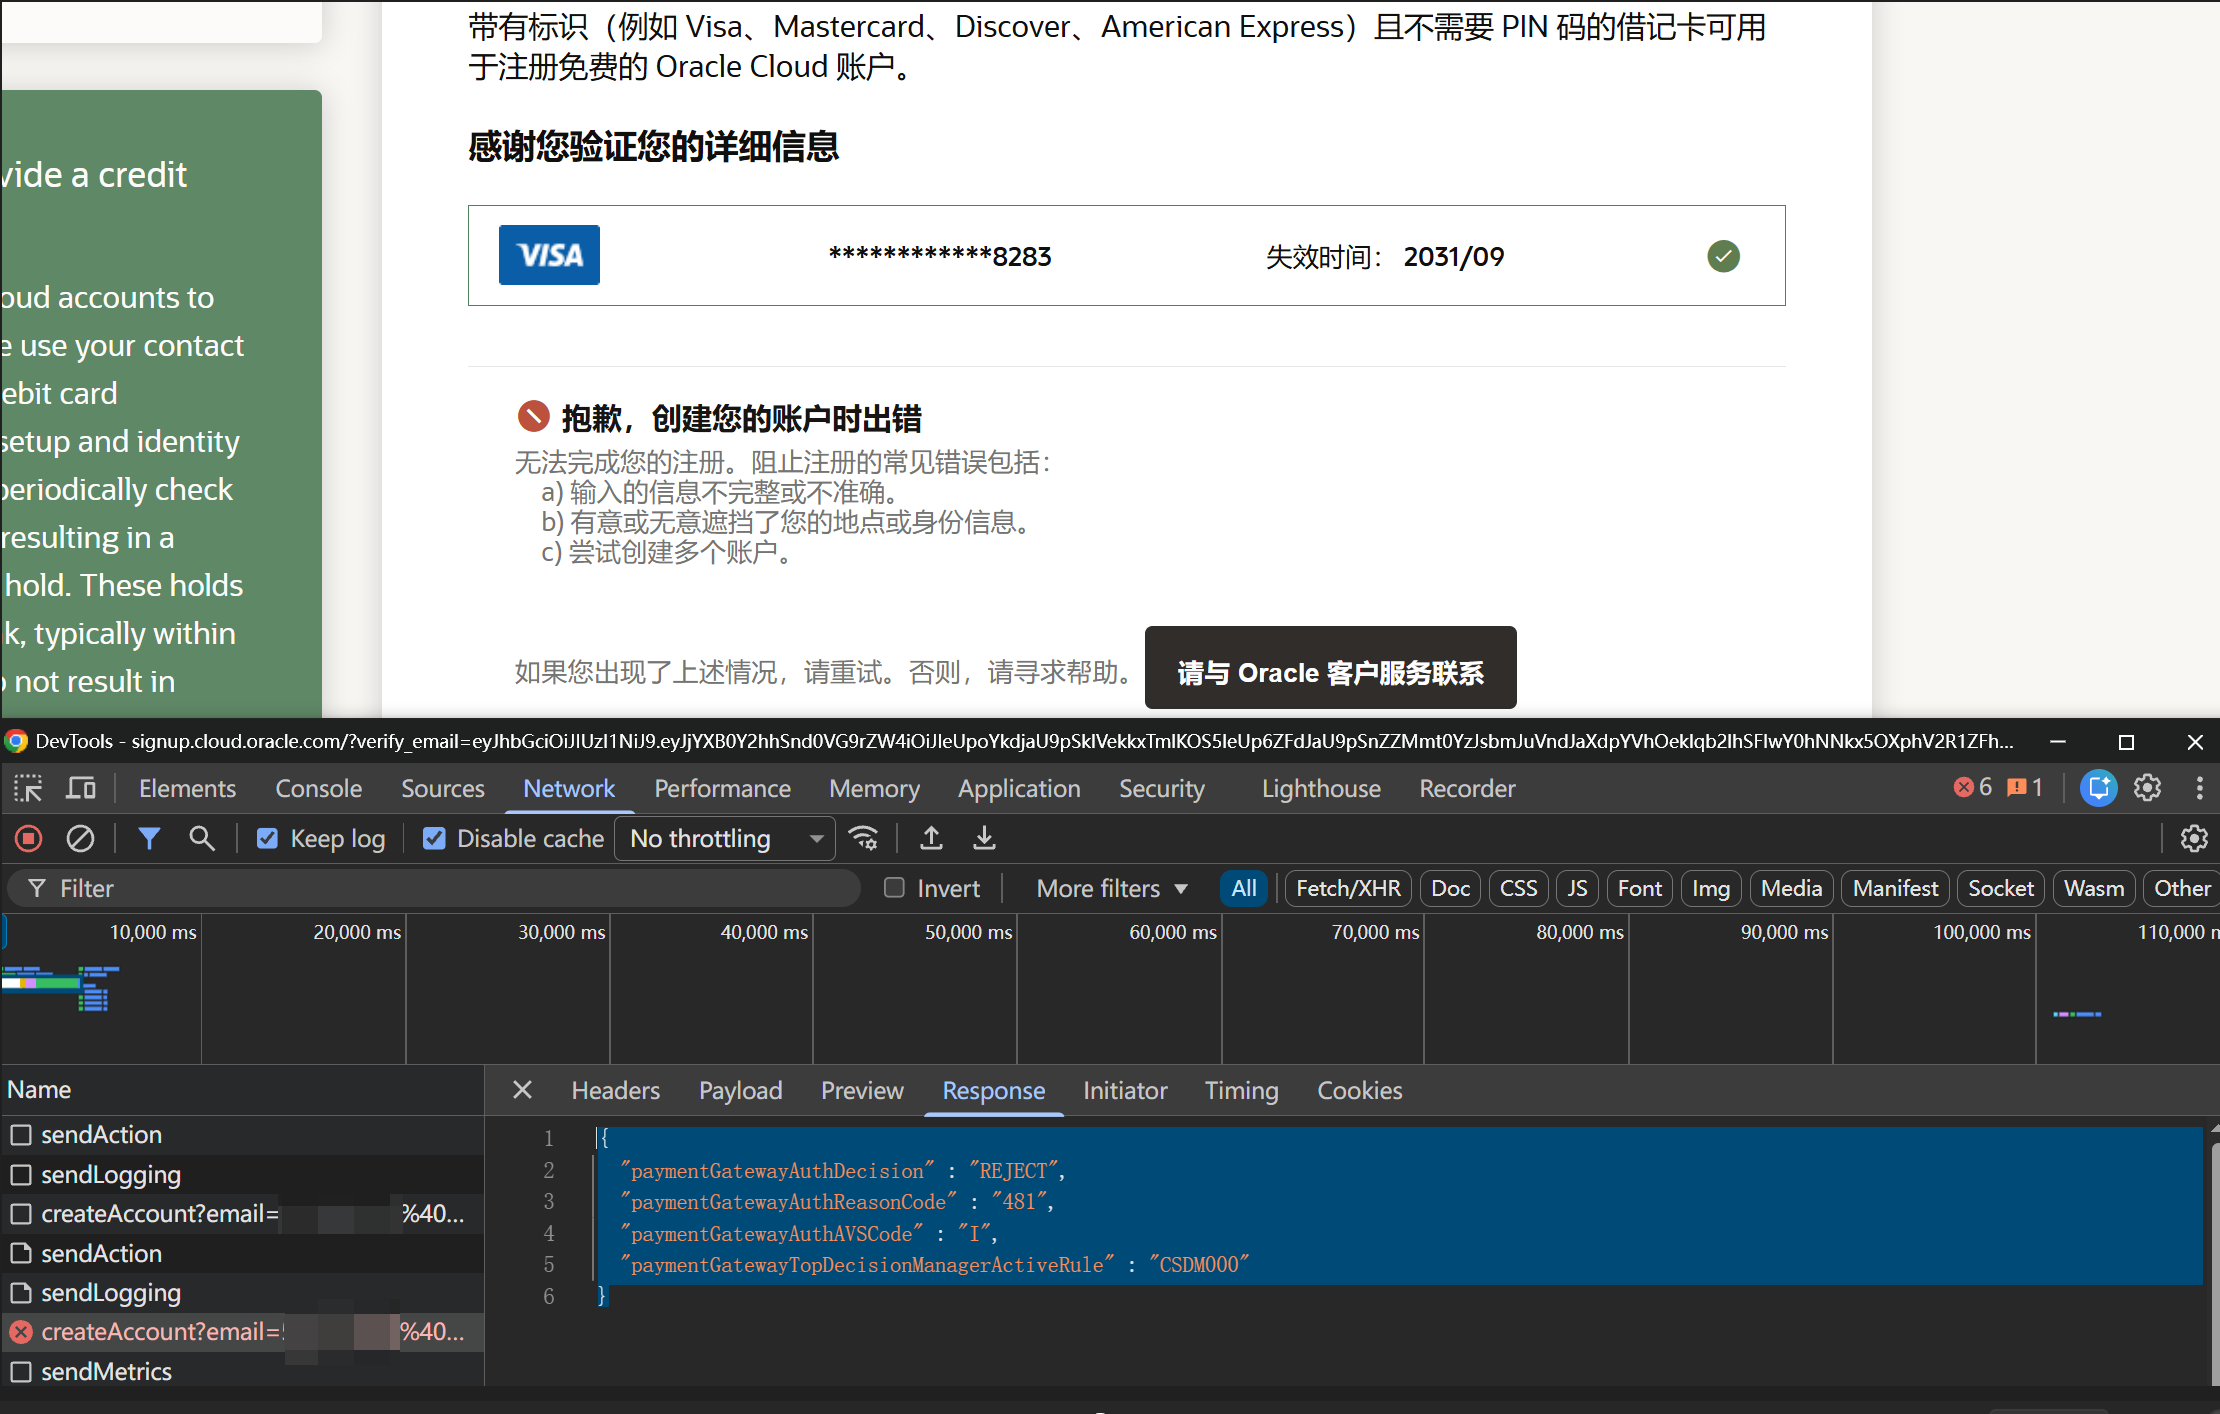Select the Fetch/XHR filter button

[1348, 888]
